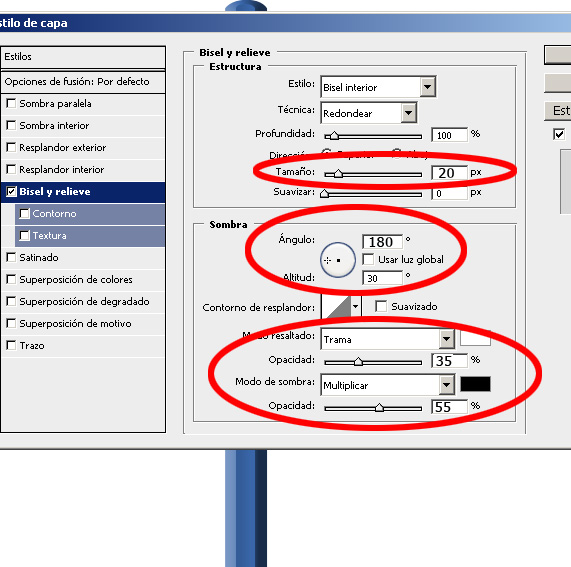Click the Tamaño value field 20
The image size is (571, 567).
point(449,173)
